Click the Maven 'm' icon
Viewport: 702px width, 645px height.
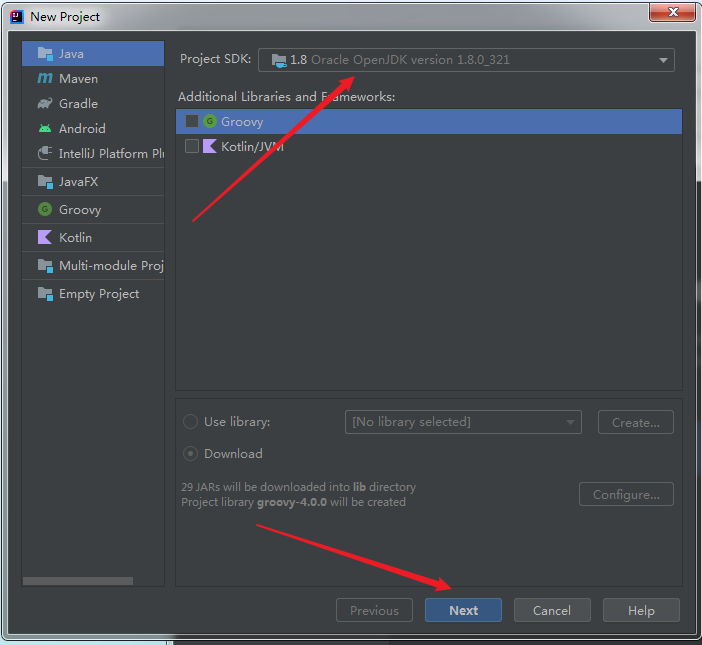coord(45,78)
